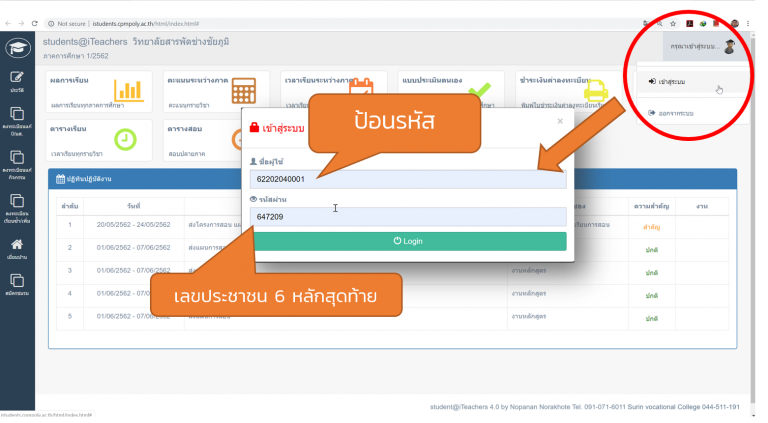The height and width of the screenshot is (423, 768).
Task: Close the เข้าสู่ระบบ login dialog
Action: 560,121
